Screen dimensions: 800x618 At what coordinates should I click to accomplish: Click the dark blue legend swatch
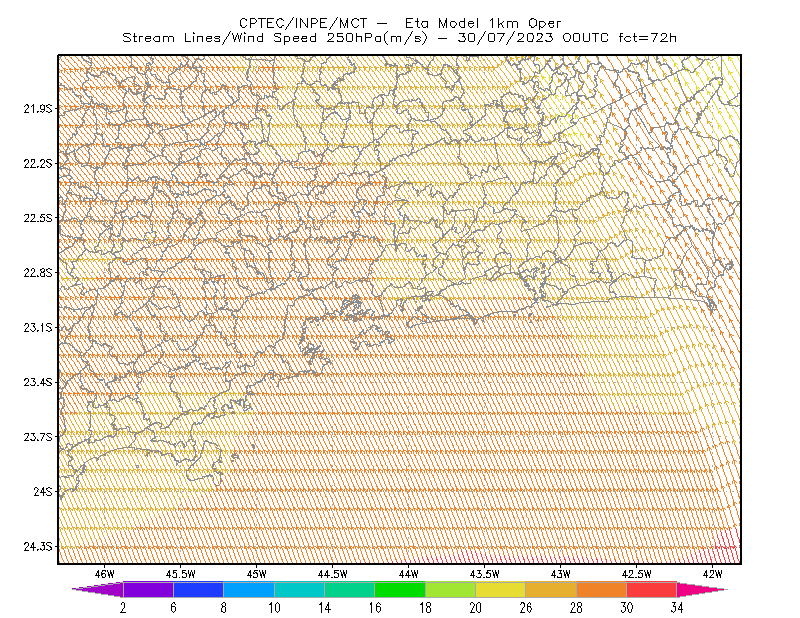click(198, 589)
